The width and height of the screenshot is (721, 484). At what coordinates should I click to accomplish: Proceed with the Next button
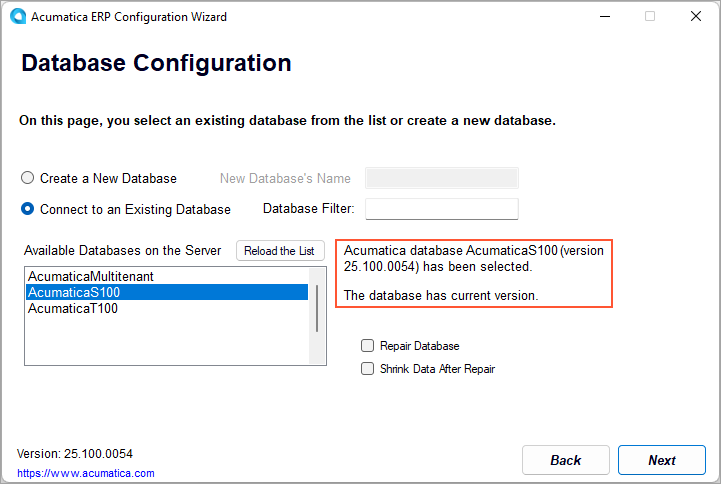(x=661, y=460)
